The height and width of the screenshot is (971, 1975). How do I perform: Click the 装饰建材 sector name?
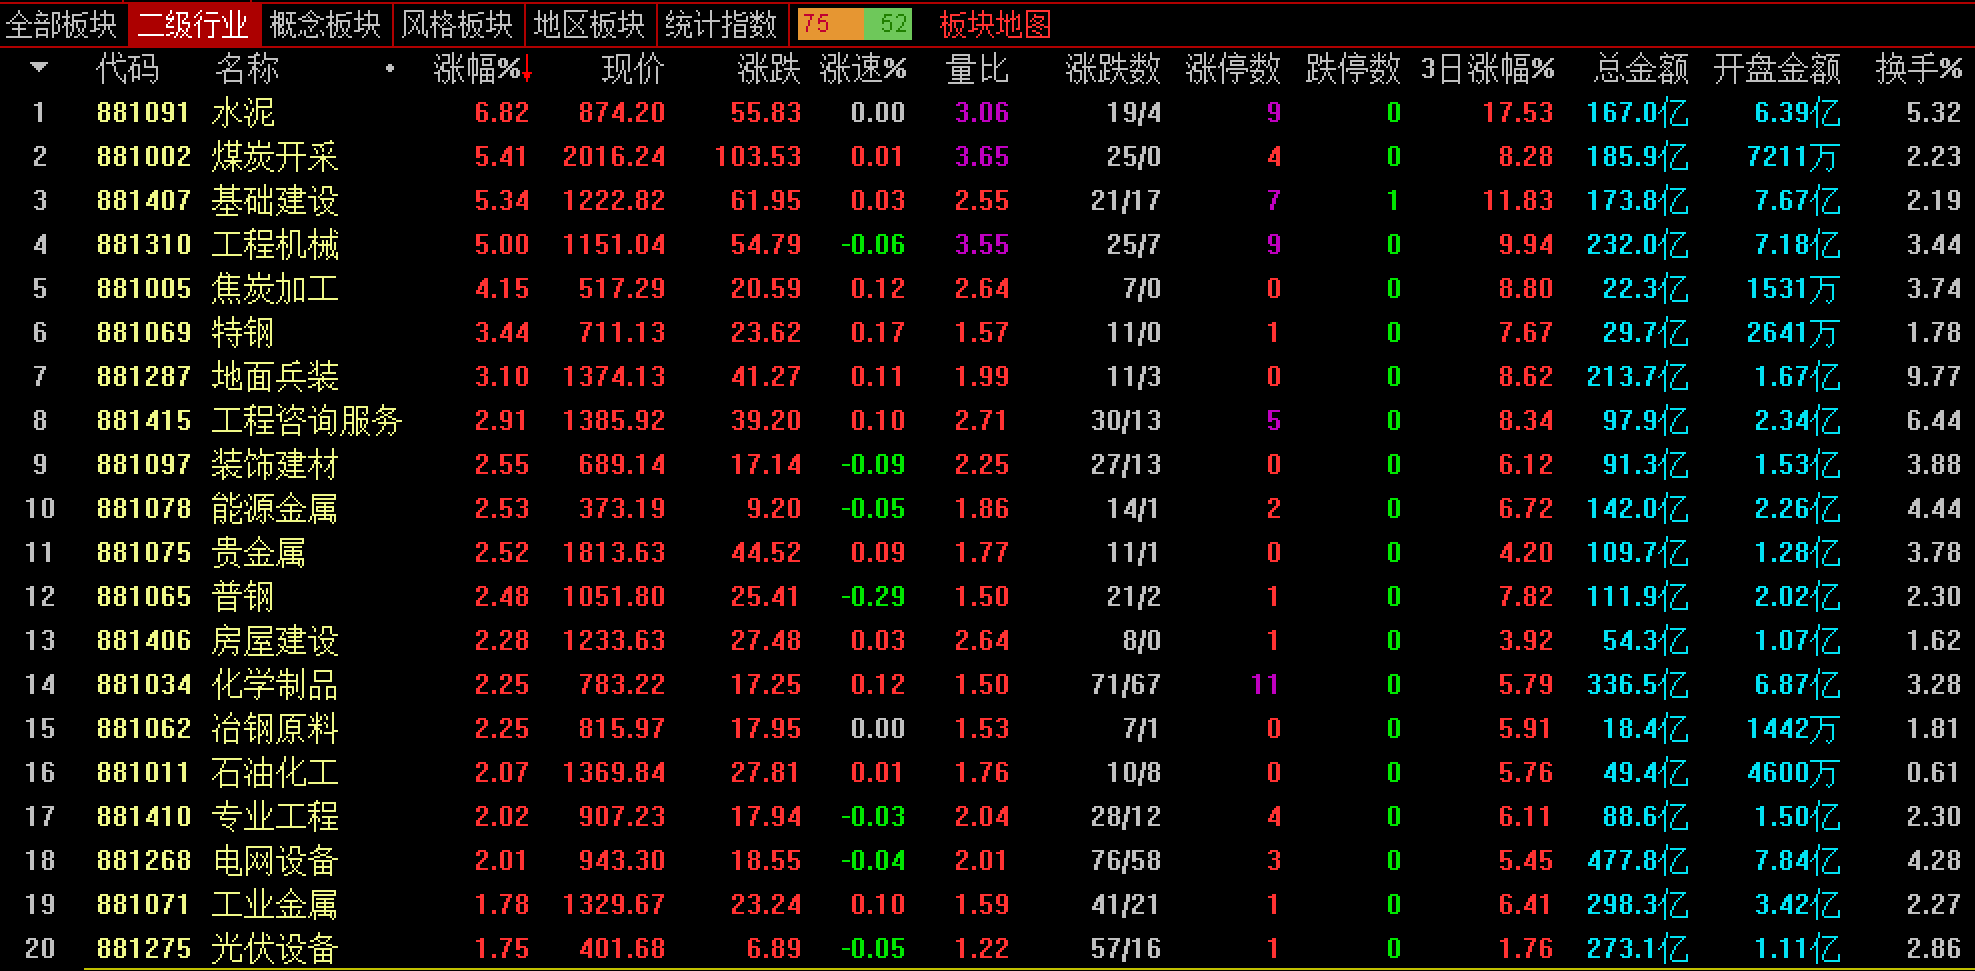click(275, 465)
